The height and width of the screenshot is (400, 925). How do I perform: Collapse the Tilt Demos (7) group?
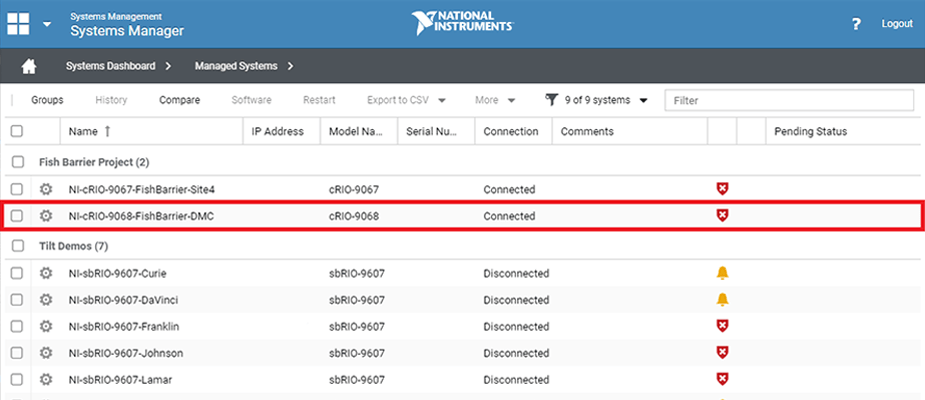tap(74, 245)
